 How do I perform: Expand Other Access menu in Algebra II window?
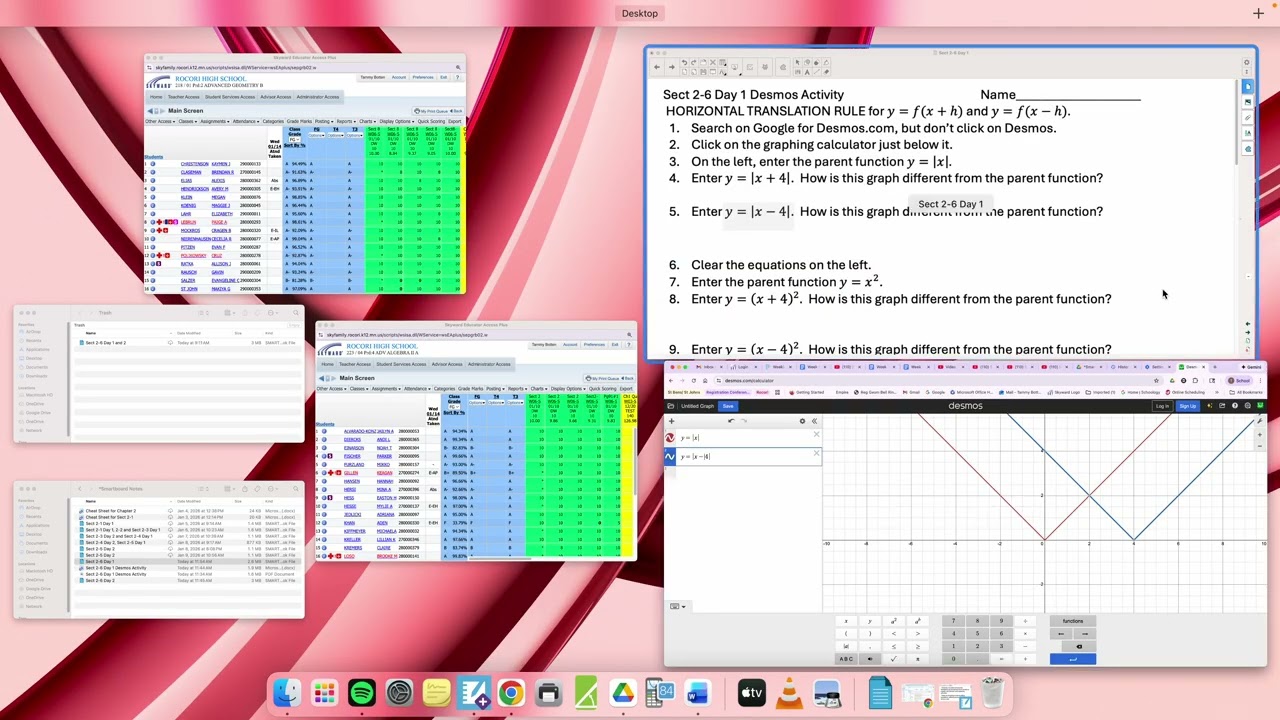pyautogui.click(x=330, y=389)
